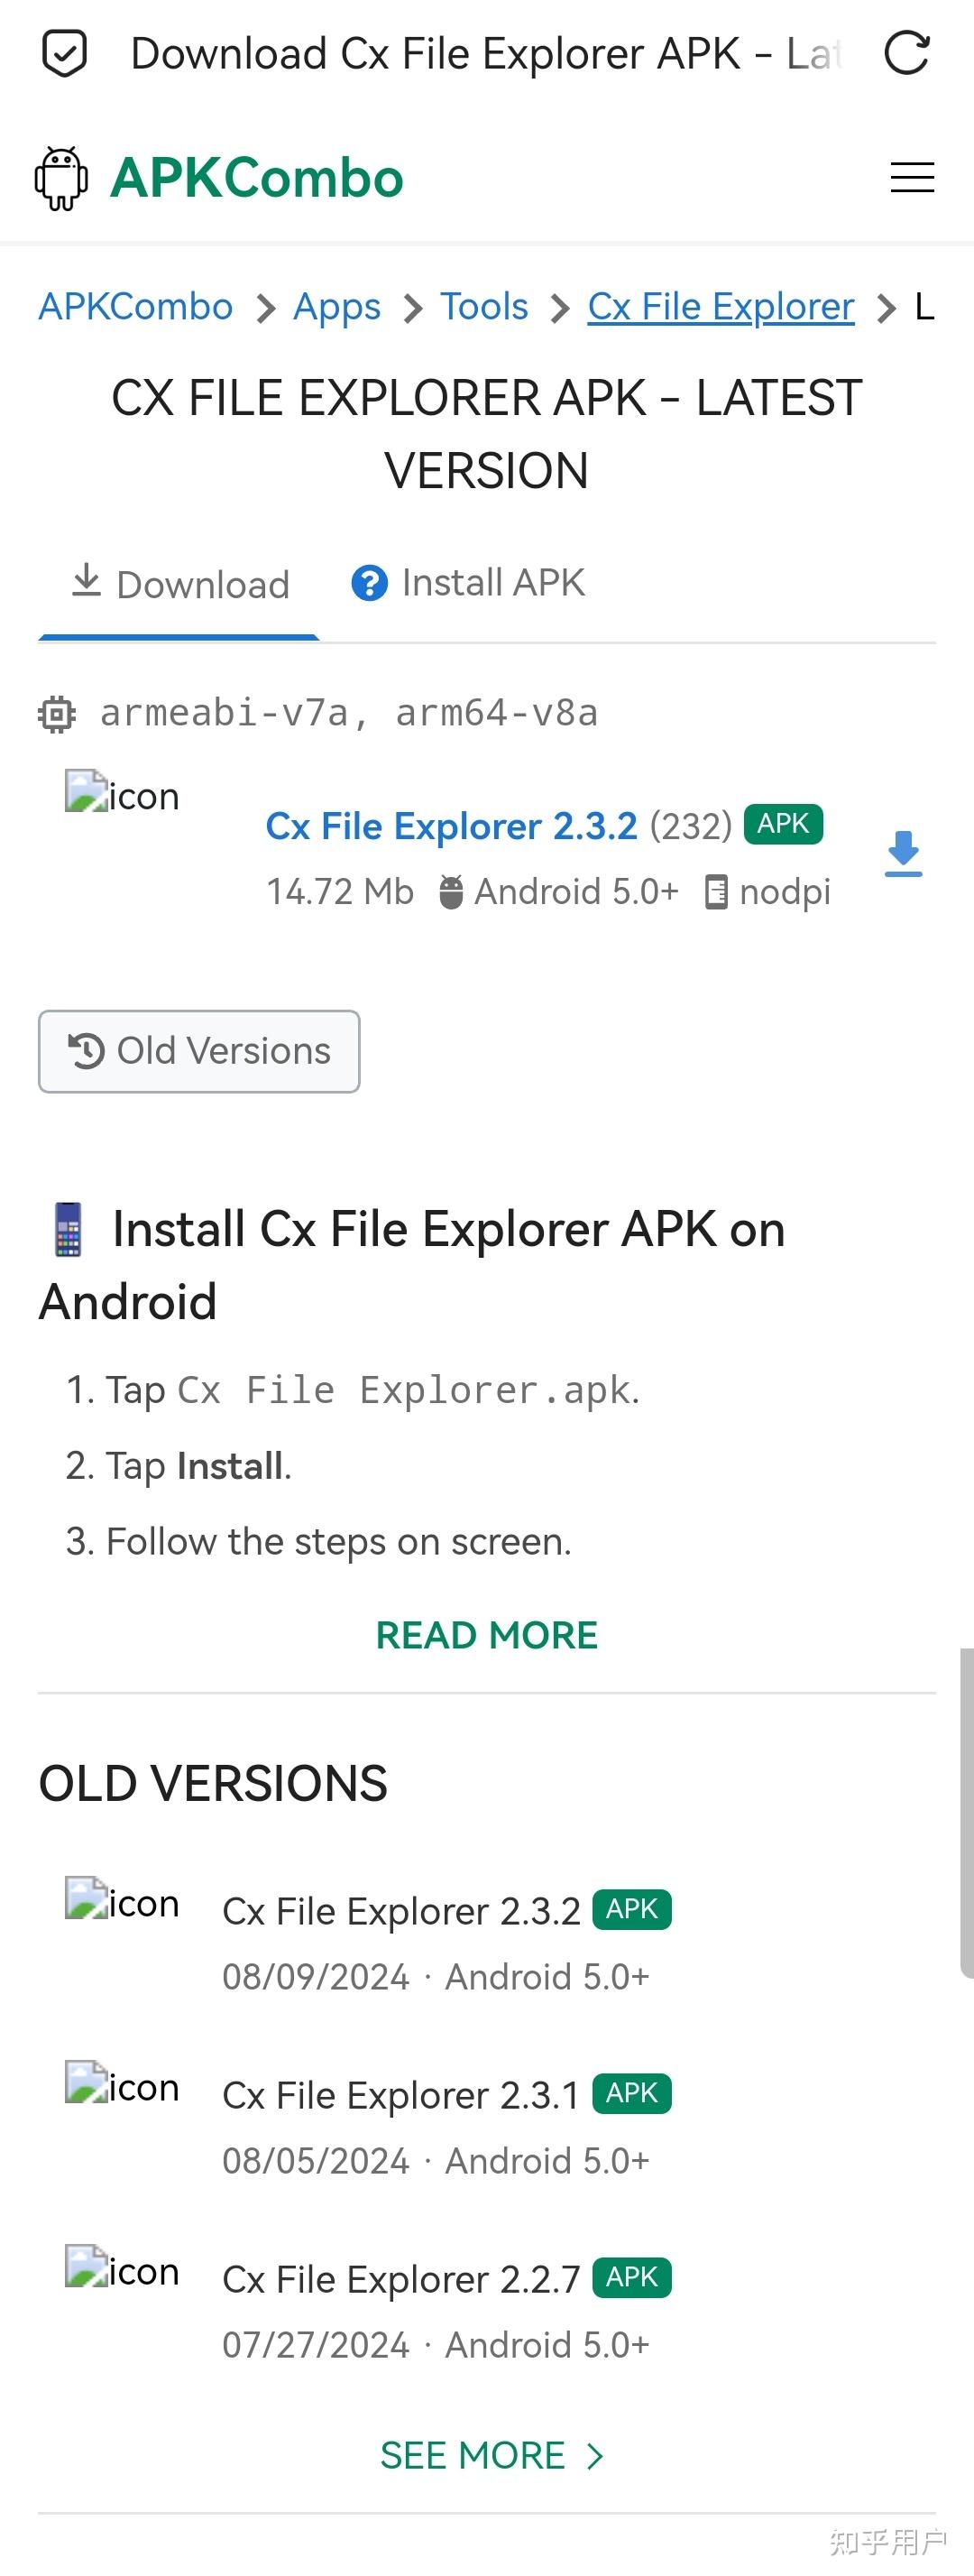This screenshot has width=974, height=2576.
Task: Tap the APKCombo android logo
Action: tap(62, 179)
